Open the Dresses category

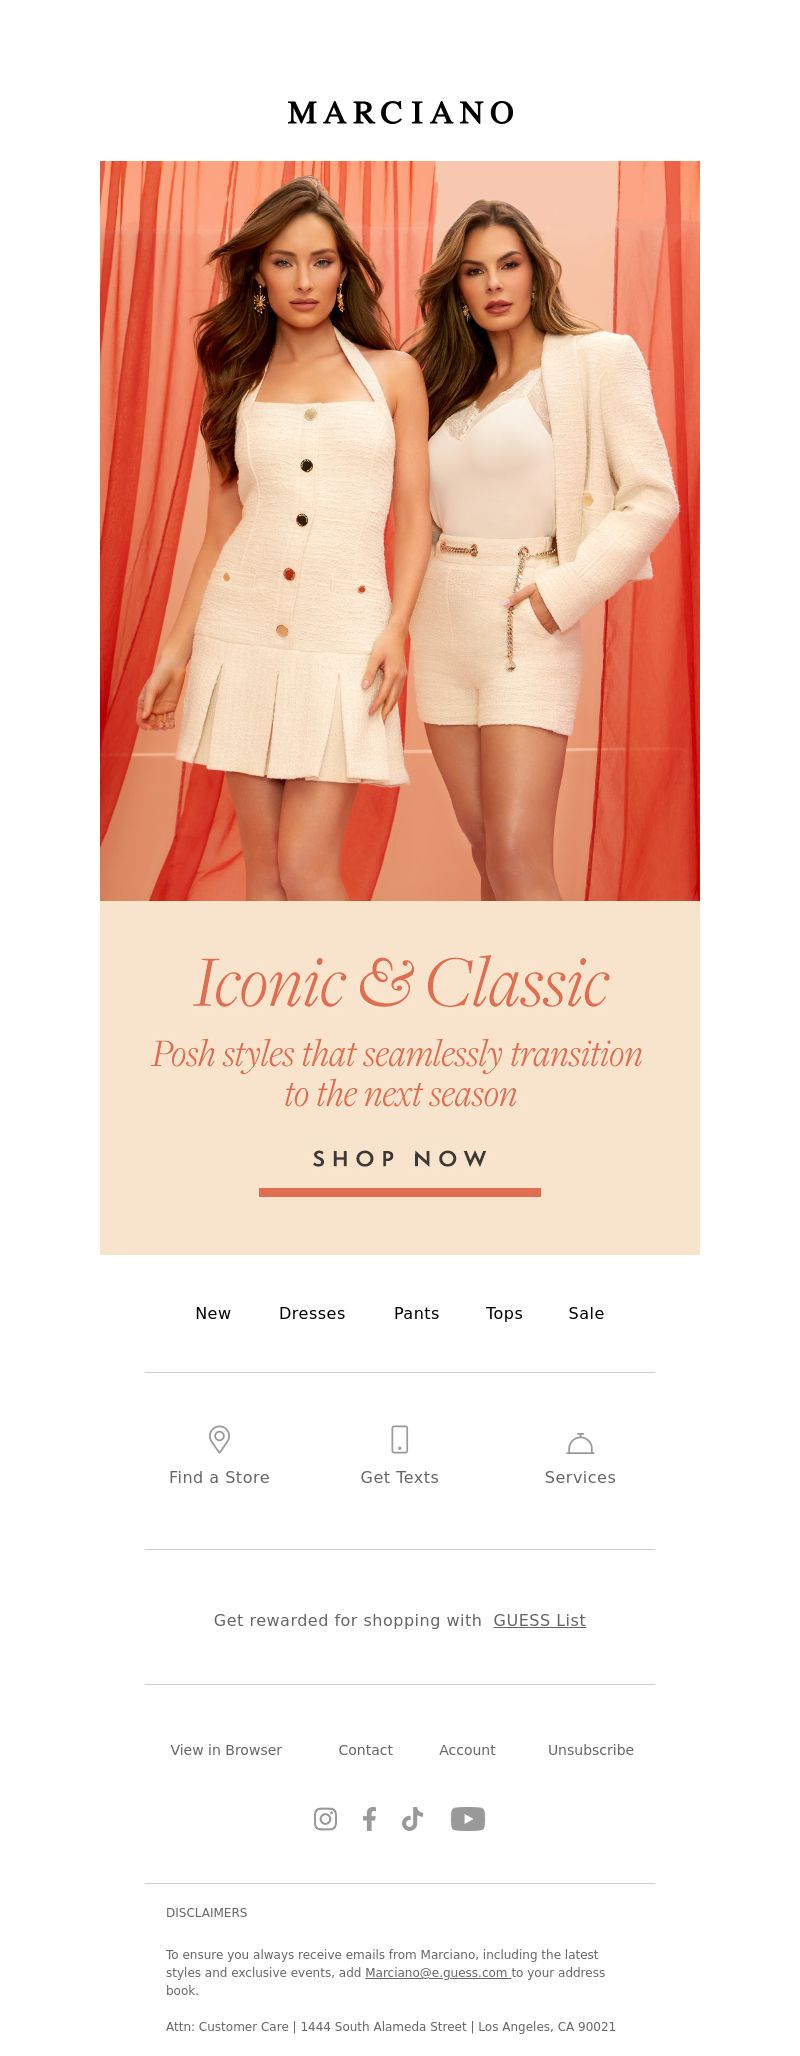click(x=312, y=1313)
